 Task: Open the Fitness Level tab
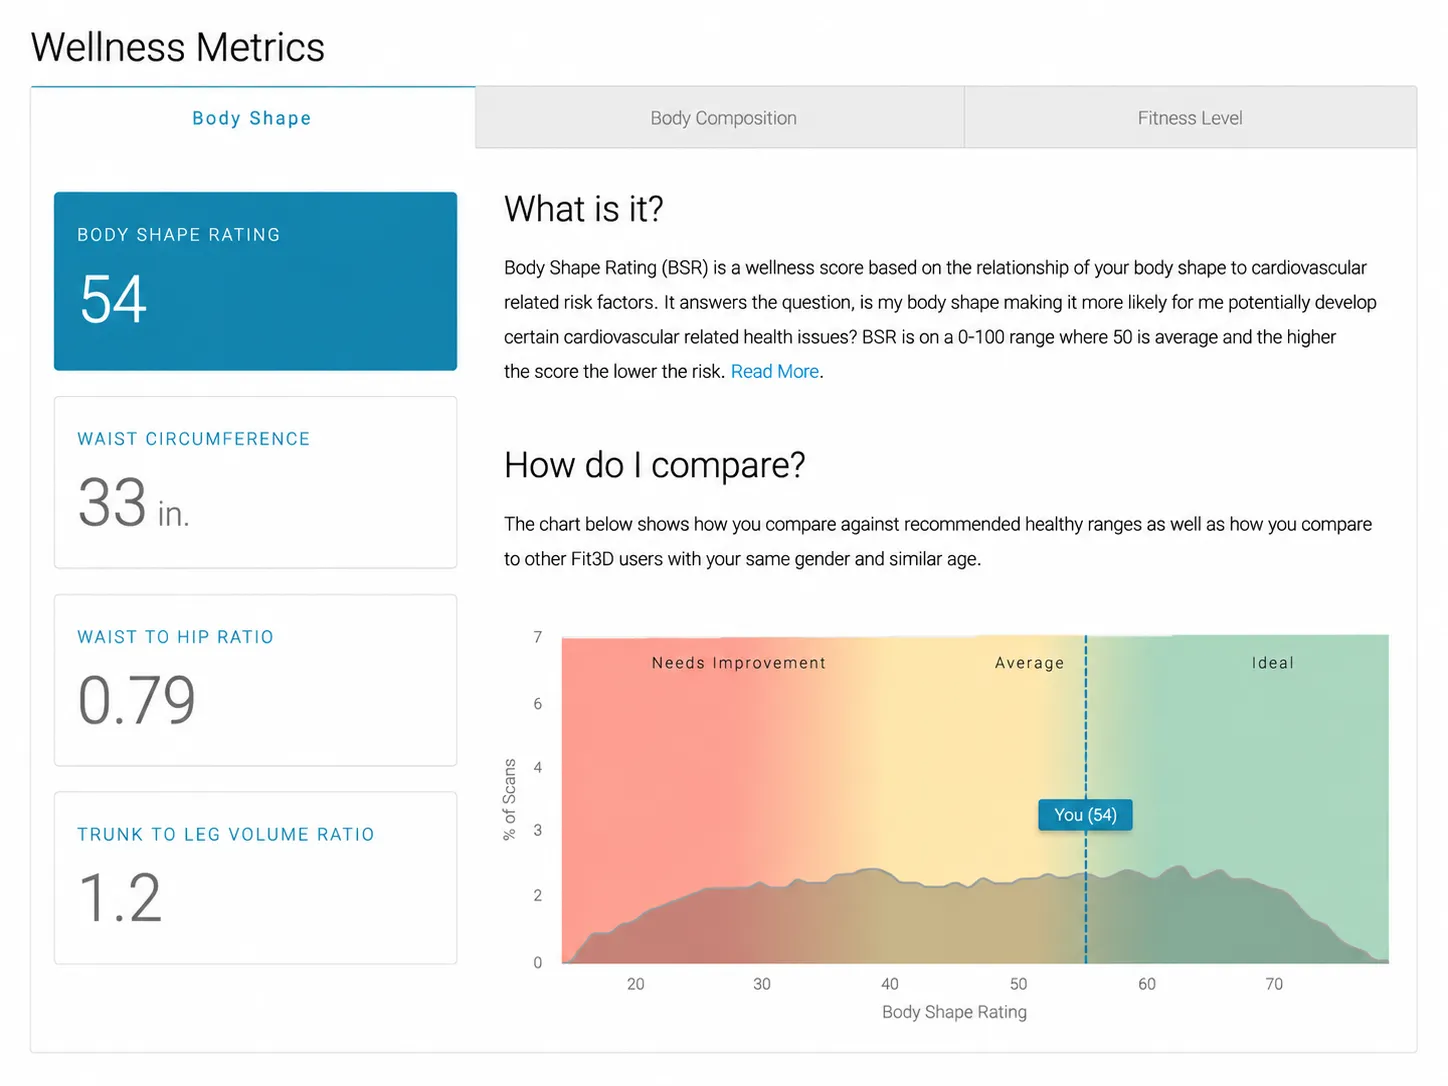1190,118
